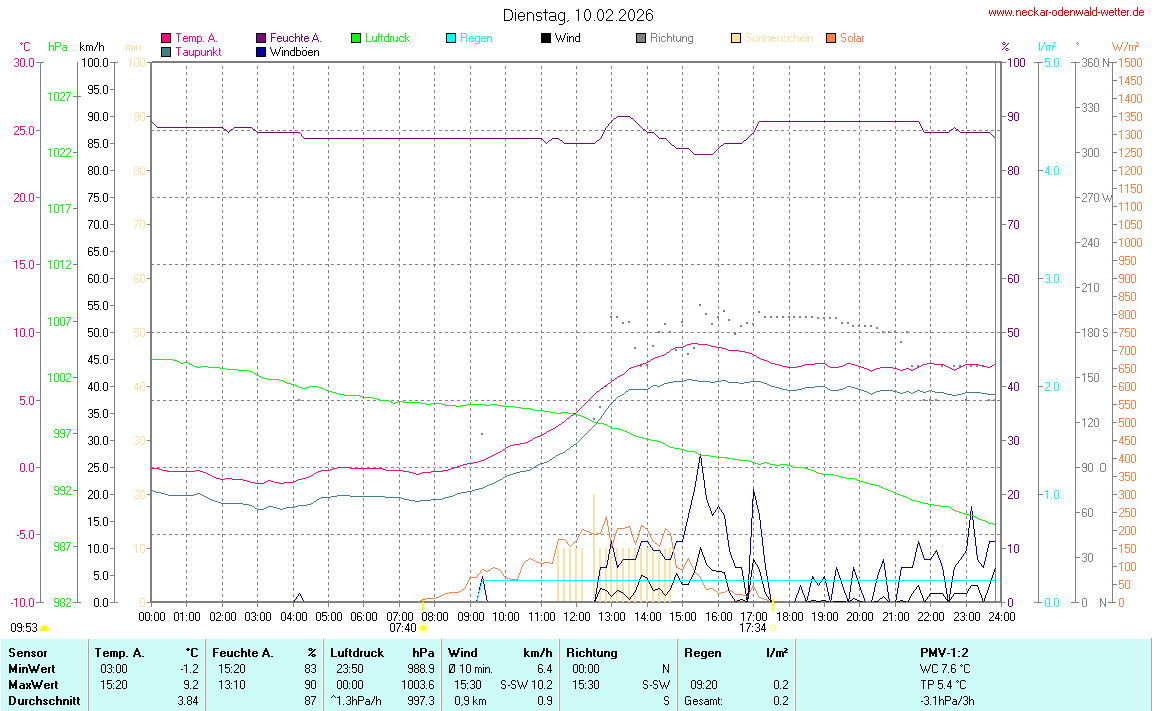This screenshot has width=1152, height=711.
Task: Click the teal Taupunkt legend square
Action: [166, 52]
